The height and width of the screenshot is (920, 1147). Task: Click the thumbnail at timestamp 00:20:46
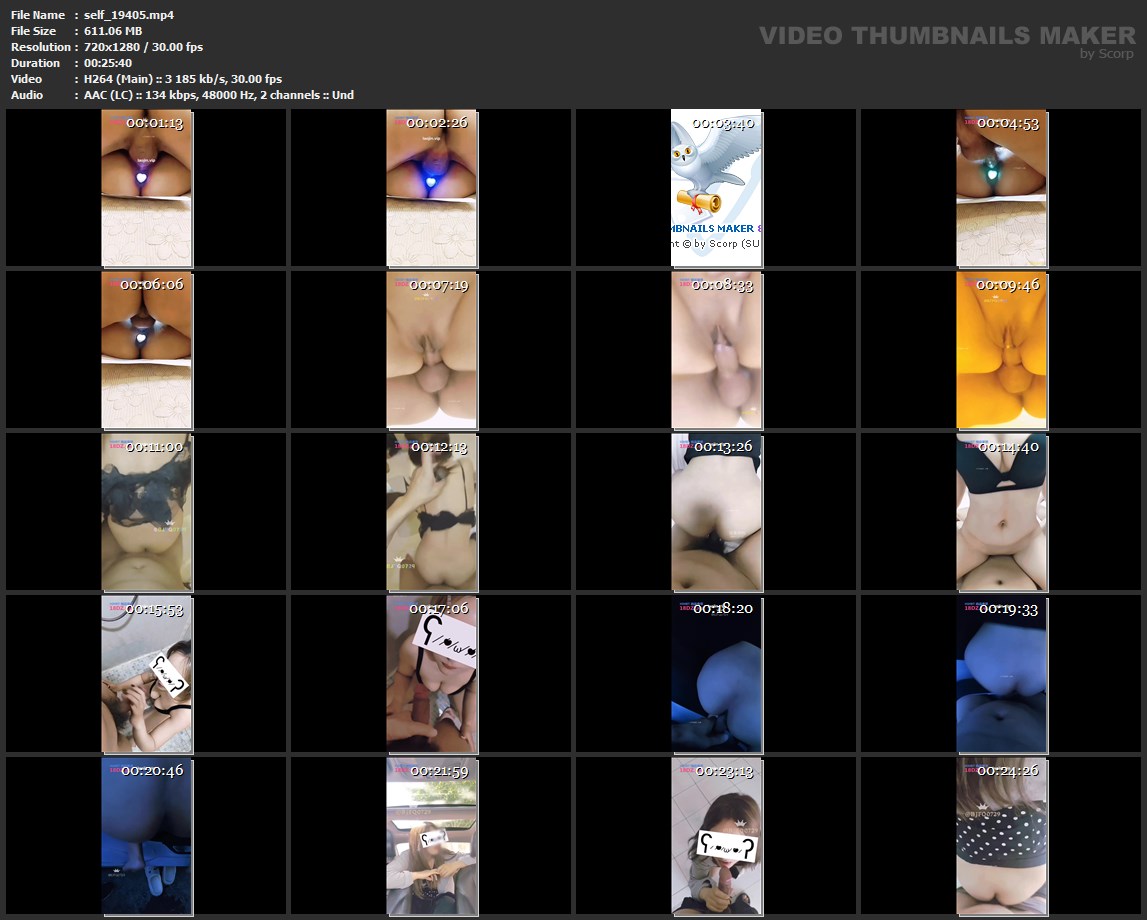click(147, 836)
